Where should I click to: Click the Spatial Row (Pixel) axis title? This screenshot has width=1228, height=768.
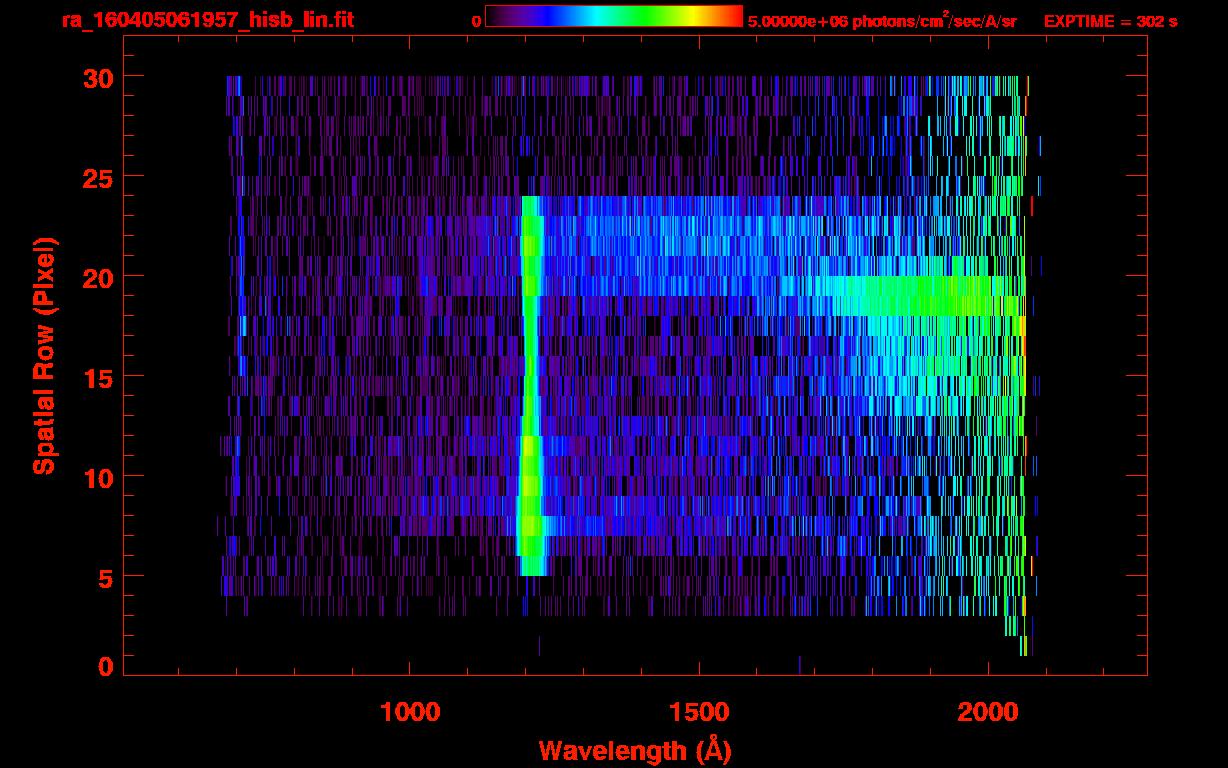tap(43, 356)
